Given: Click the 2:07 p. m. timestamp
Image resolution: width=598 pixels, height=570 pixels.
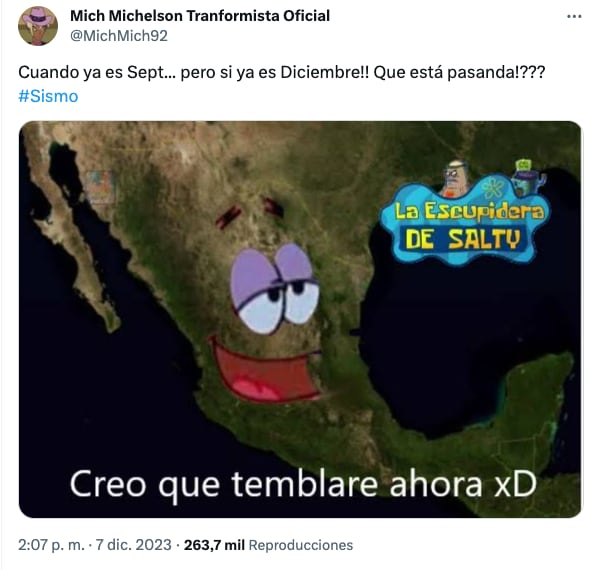Looking at the screenshot, I should 51,545.
